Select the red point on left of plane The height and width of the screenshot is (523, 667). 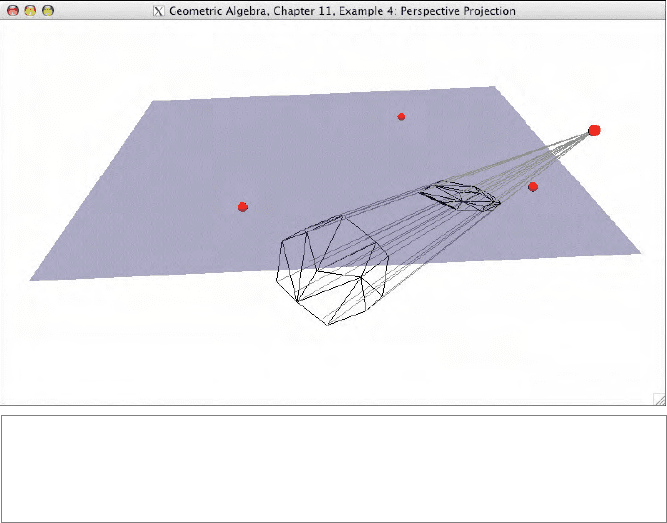[243, 207]
